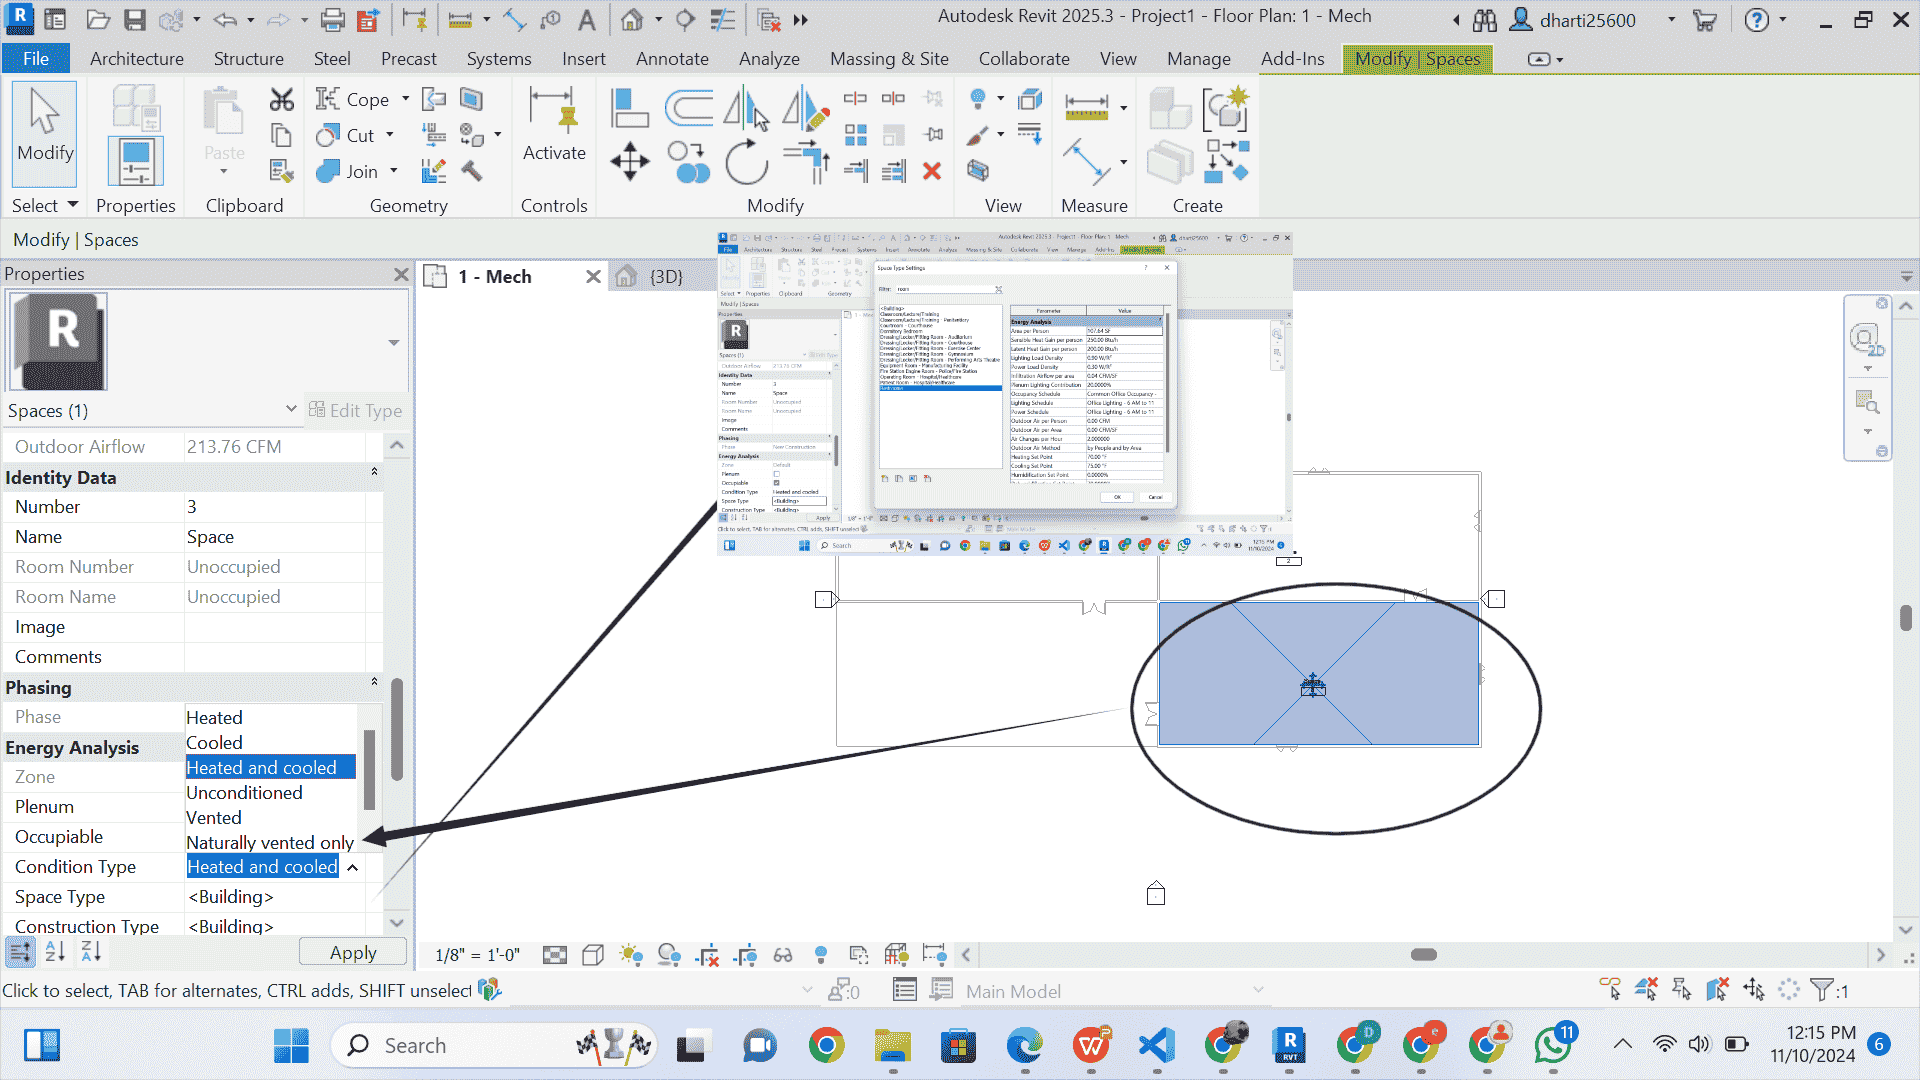
Task: Select the Mirror - Pick Axis tool
Action: pyautogui.click(x=748, y=108)
